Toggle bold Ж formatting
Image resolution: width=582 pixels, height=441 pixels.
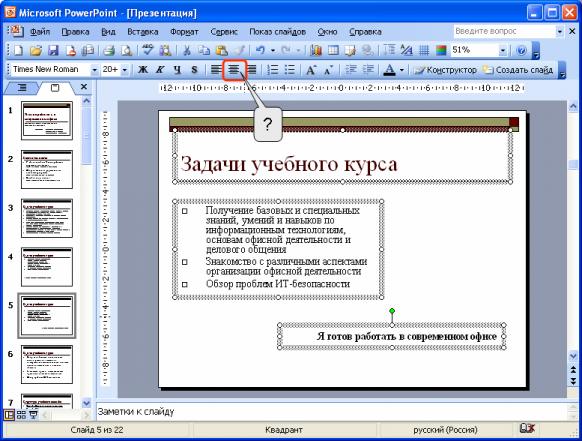(143, 69)
